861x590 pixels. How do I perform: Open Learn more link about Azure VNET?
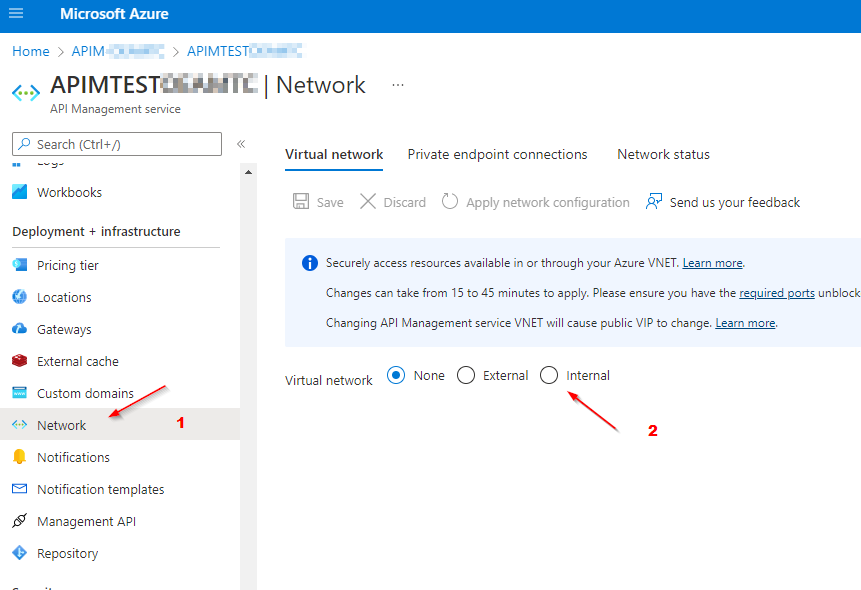[x=712, y=263]
